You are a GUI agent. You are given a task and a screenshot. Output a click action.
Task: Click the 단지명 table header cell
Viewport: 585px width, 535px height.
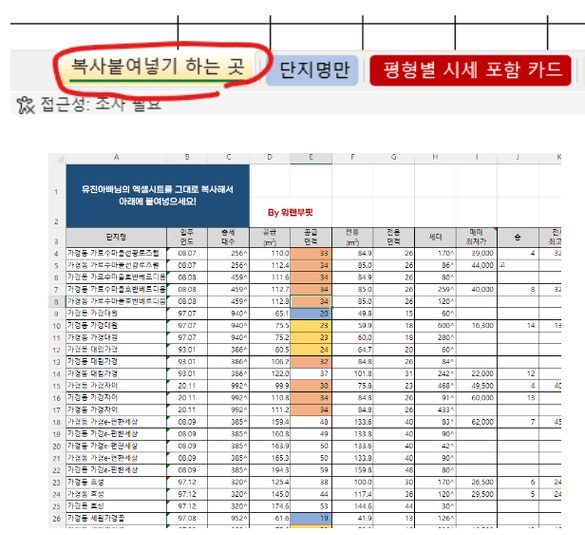click(116, 237)
